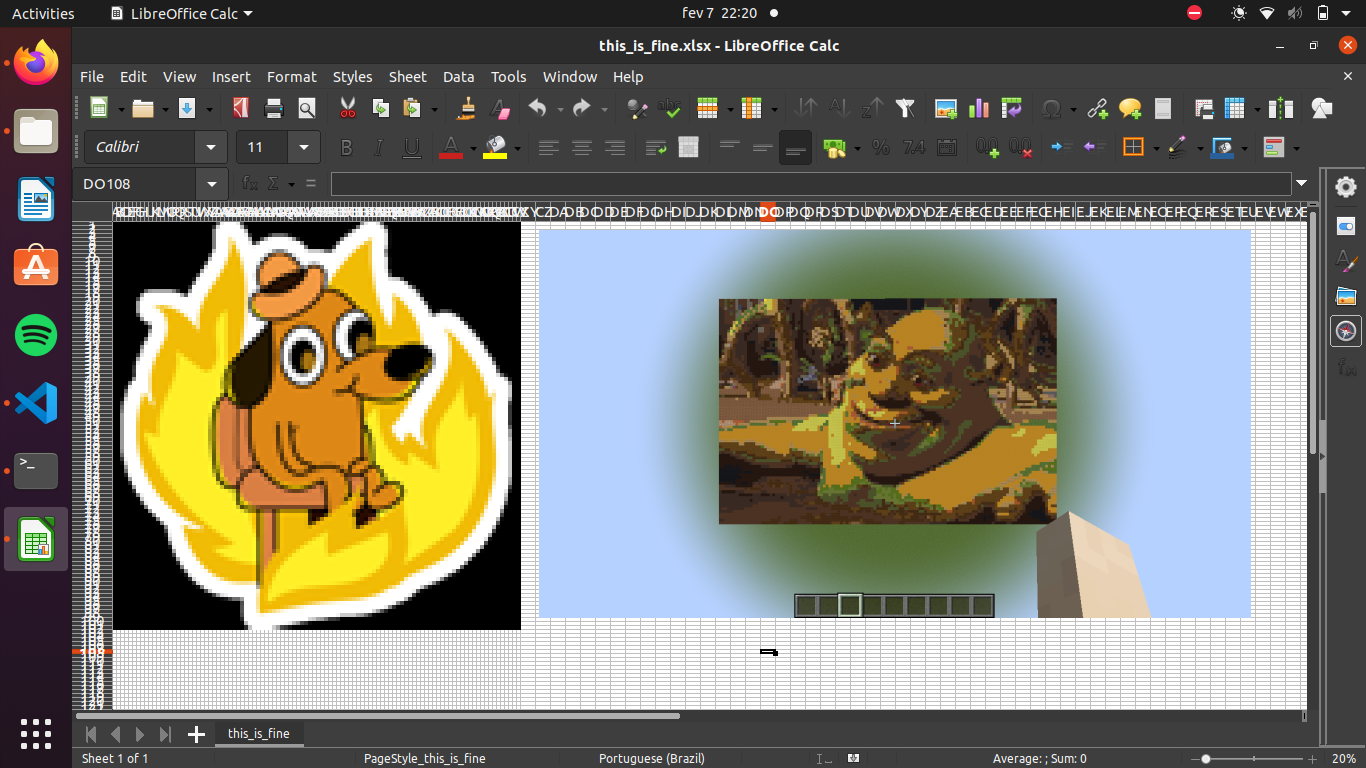This screenshot has width=1366, height=768.
Task: Toggle wrap text
Action: 655,147
